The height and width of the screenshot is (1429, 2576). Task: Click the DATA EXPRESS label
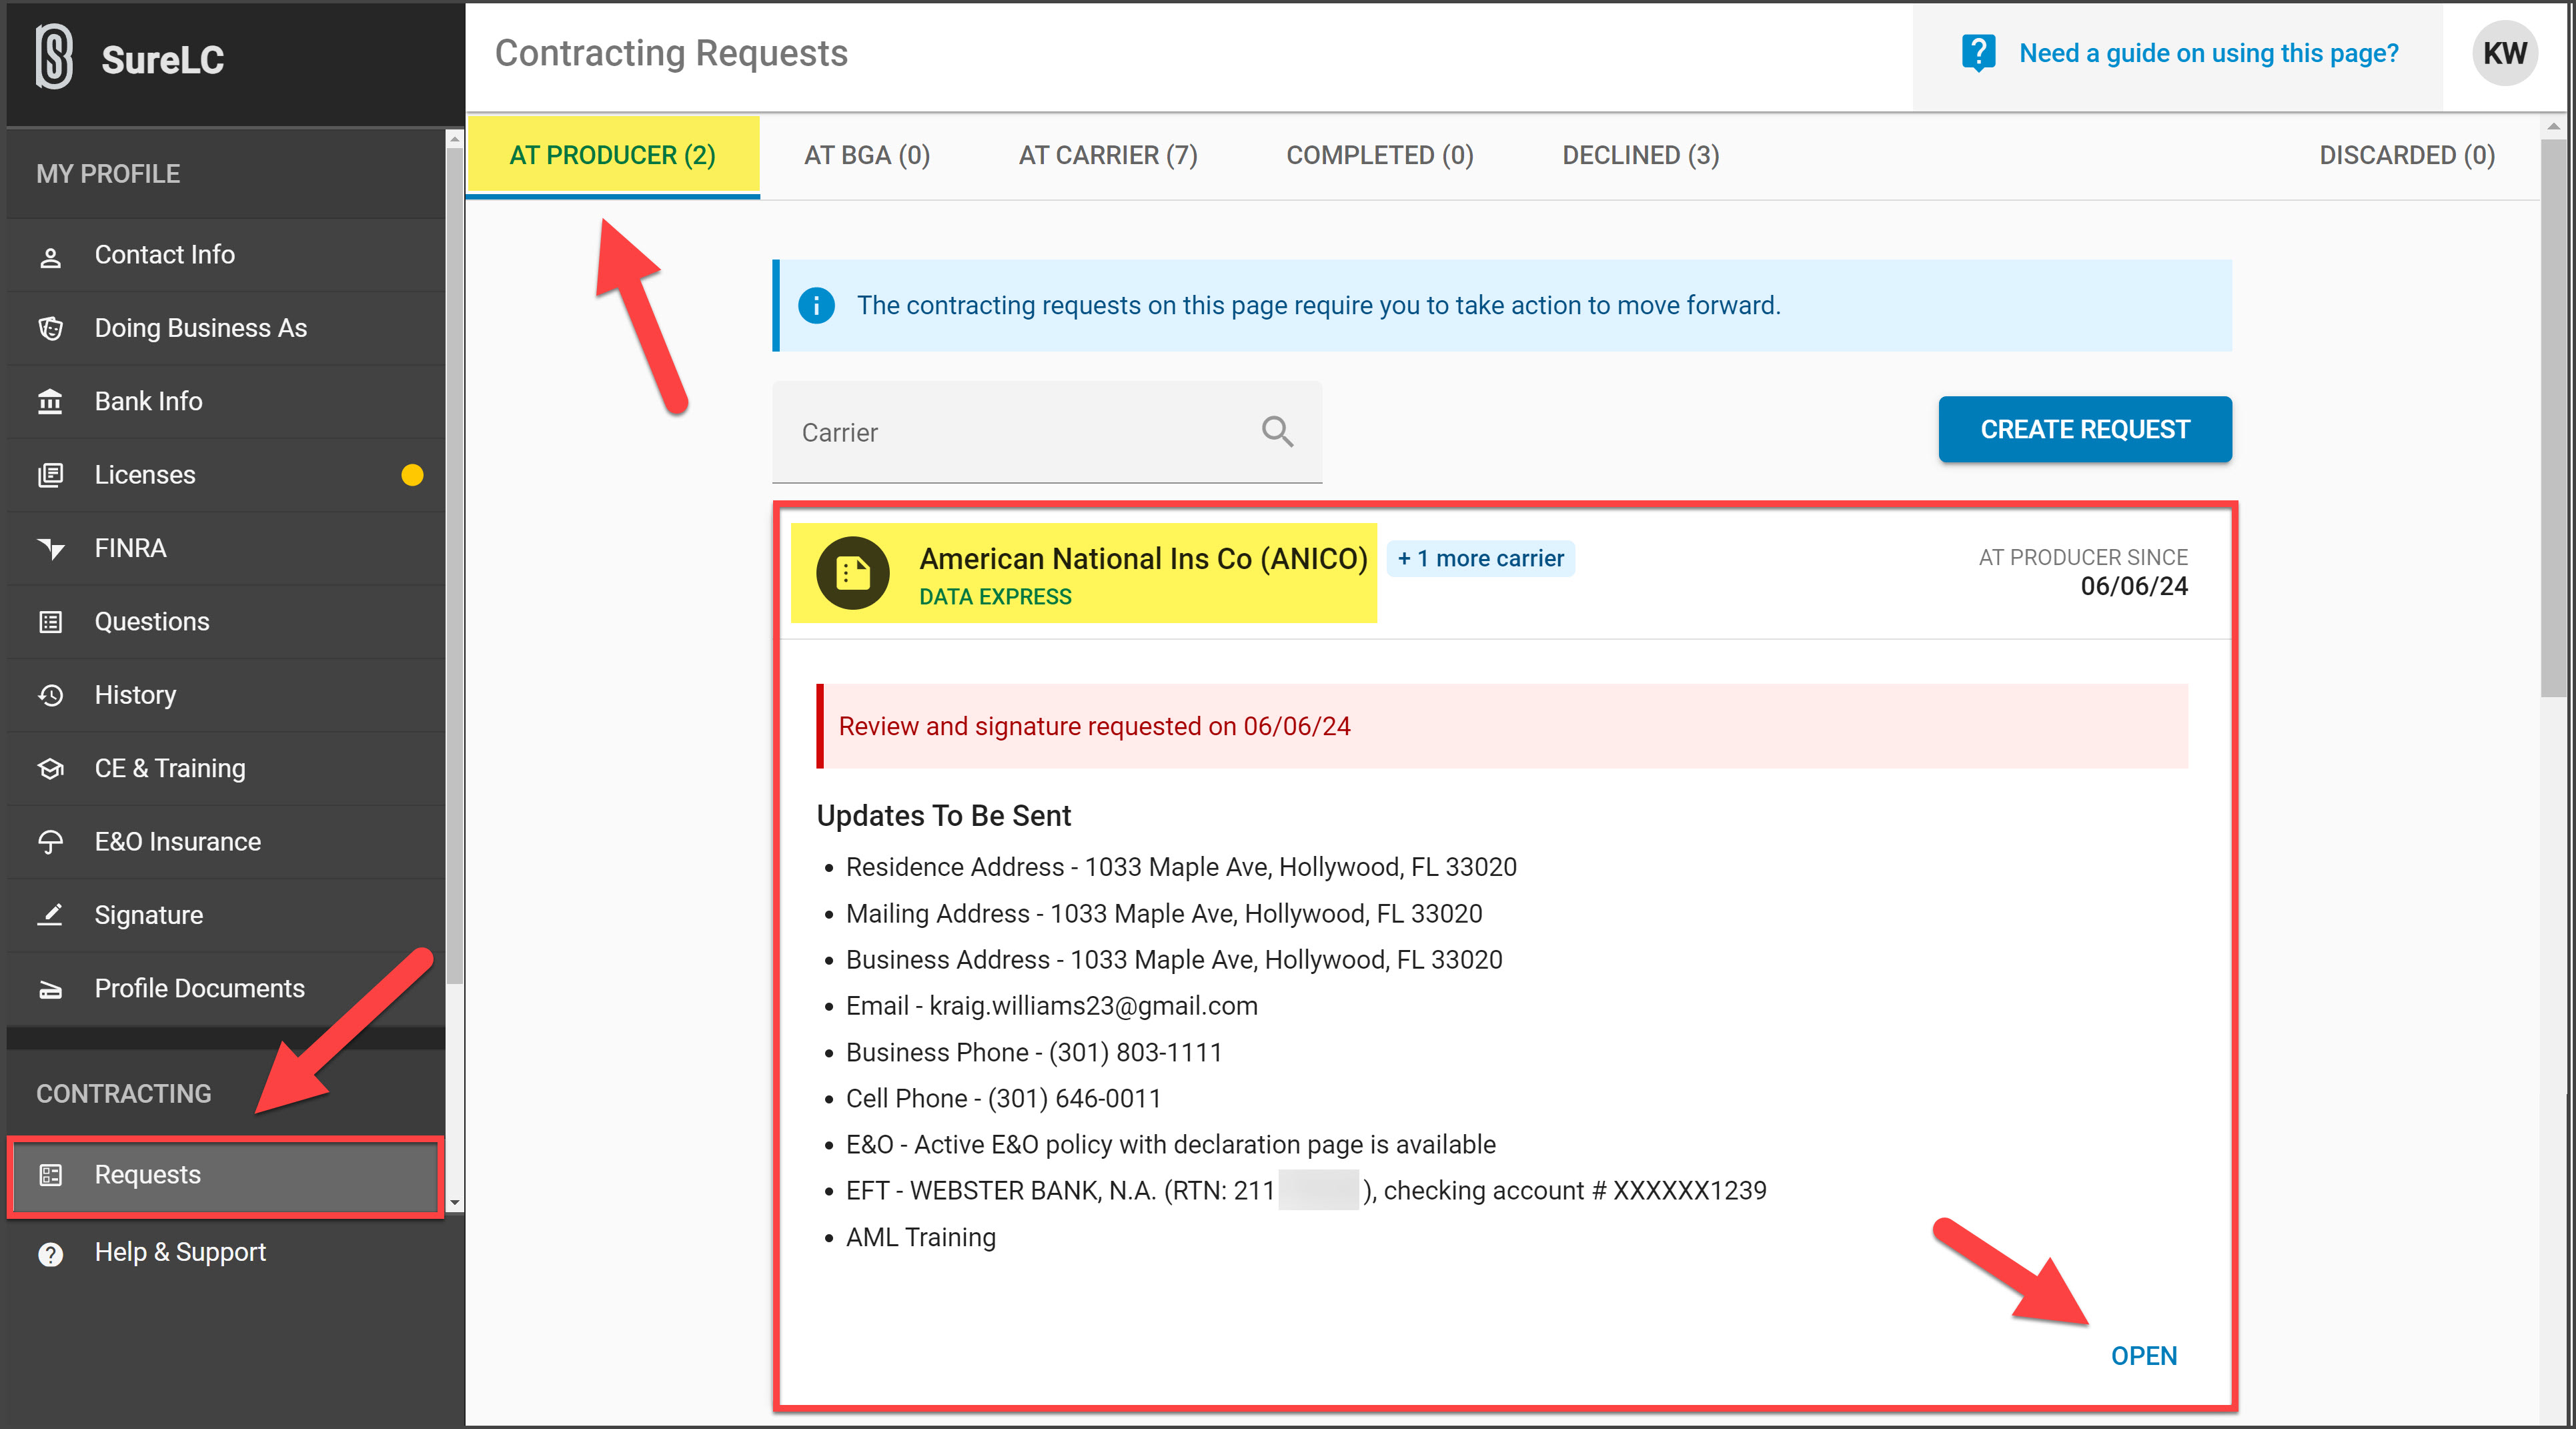995,597
